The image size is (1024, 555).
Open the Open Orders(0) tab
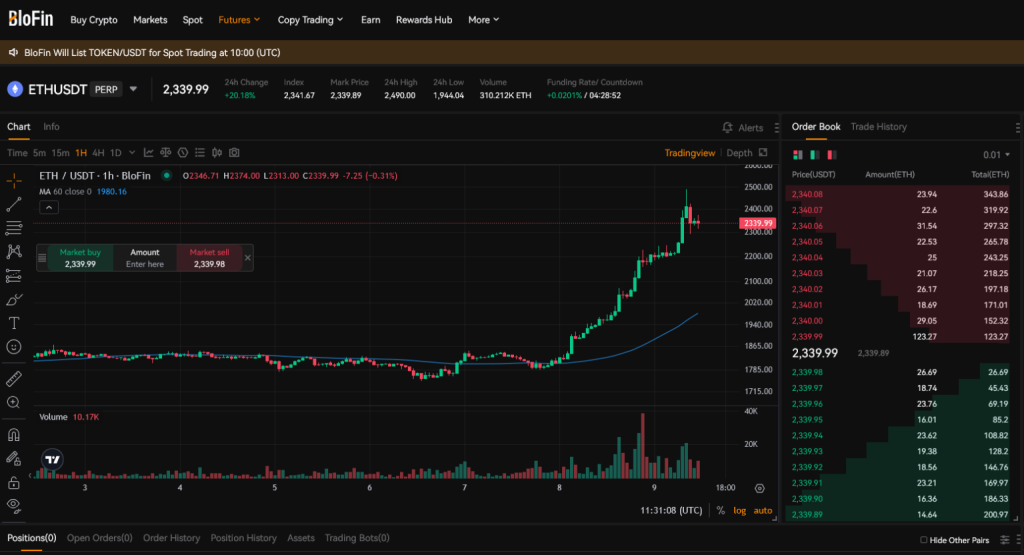(99, 538)
